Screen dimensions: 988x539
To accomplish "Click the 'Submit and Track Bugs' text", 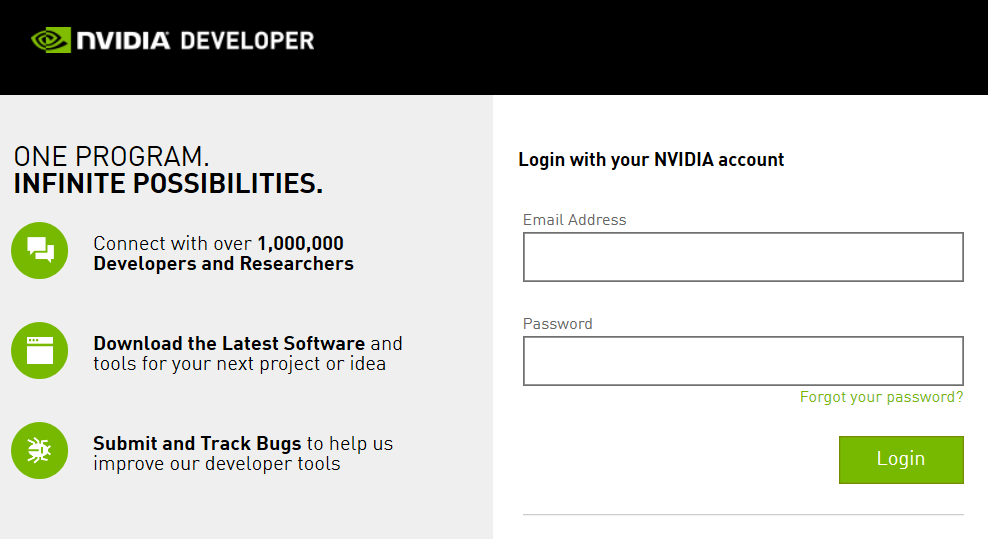I will pos(197,444).
